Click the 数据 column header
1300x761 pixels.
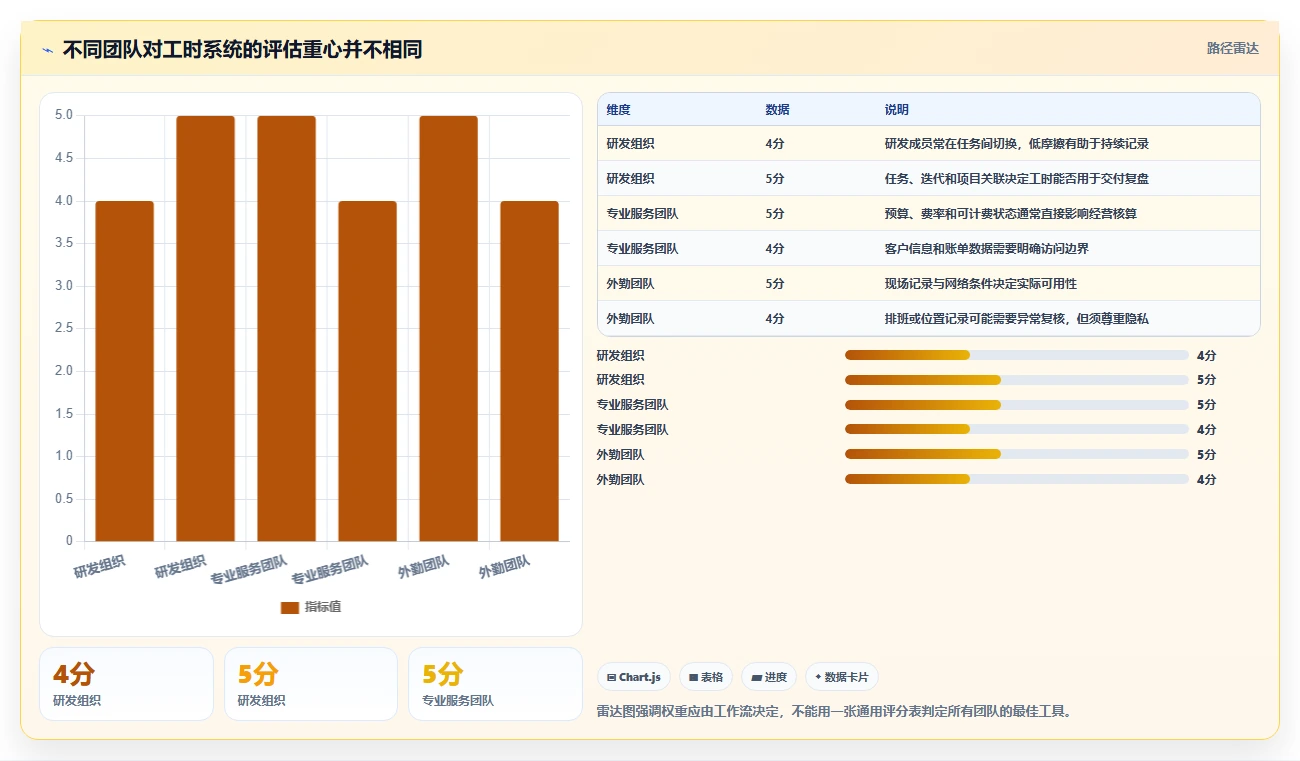click(777, 110)
